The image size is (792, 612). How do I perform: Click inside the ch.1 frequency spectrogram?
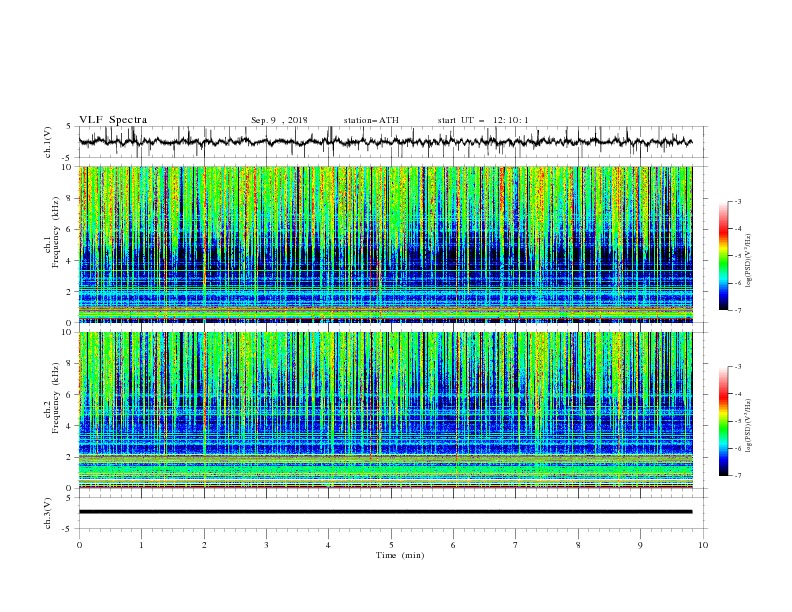point(386,244)
